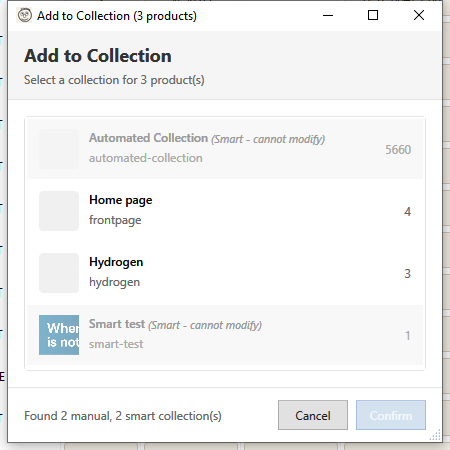This screenshot has width=450, height=450.
Task: Click the Home page placeholder thumbnail
Action: (59, 211)
